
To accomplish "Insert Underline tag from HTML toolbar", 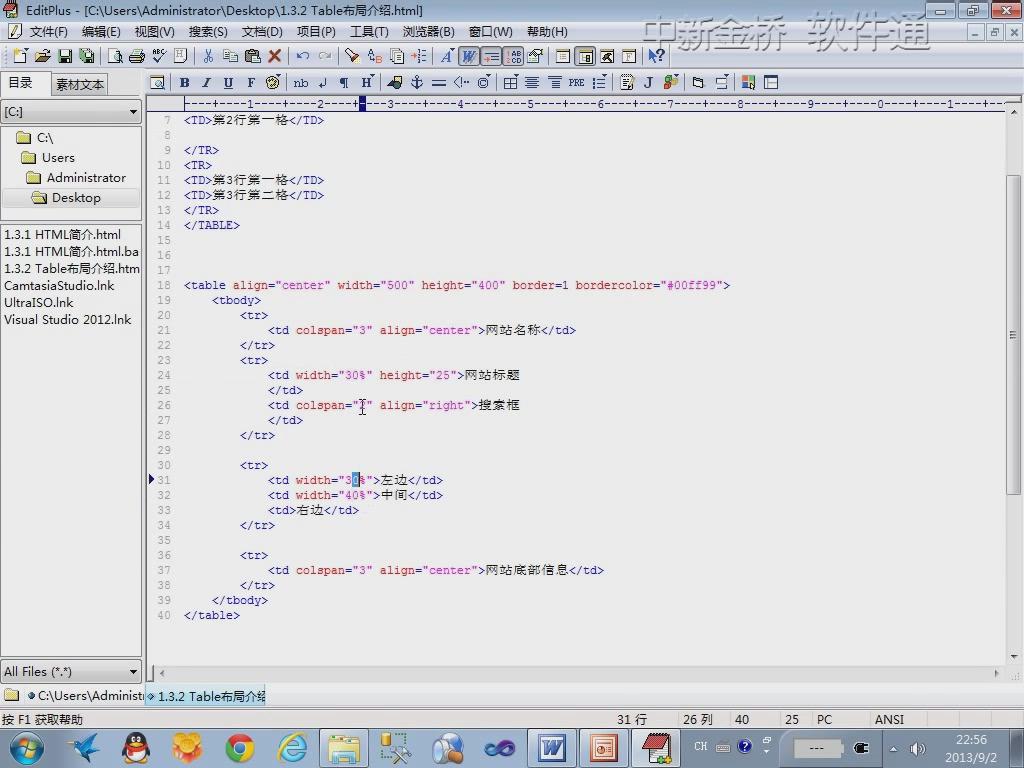I will [228, 83].
